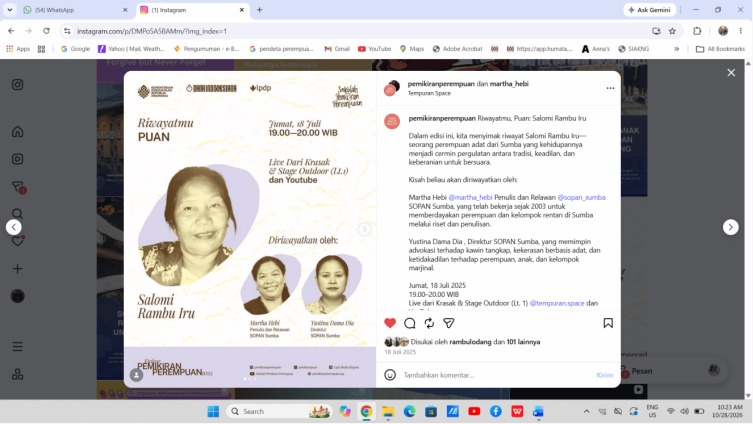Screen dimensions: 753x424
Task: Open the Adobe Acrobat bookmark
Action: 458,48
